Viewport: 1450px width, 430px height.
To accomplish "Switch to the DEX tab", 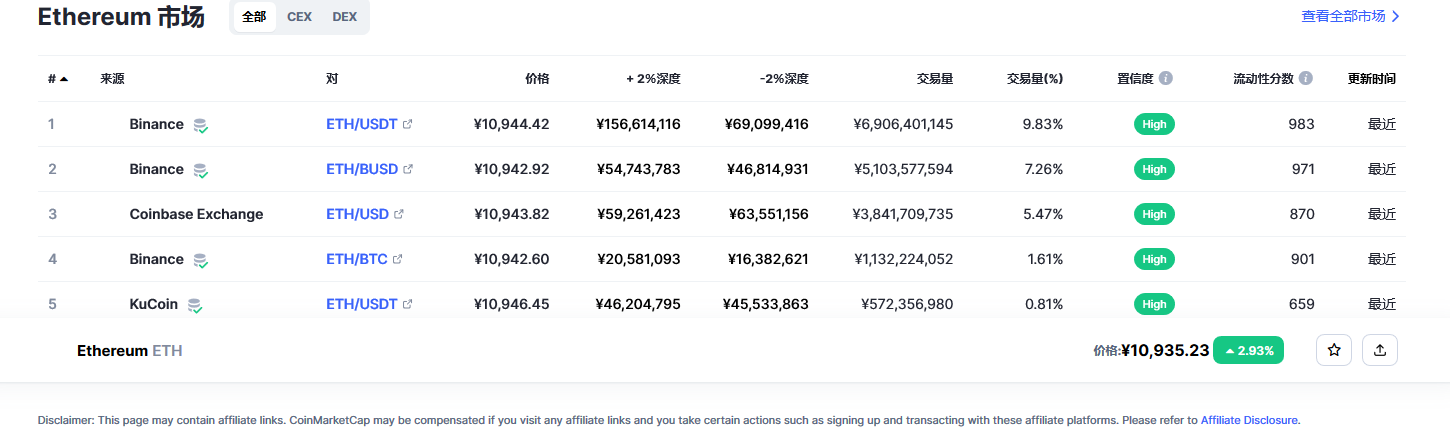I will 344,17.
